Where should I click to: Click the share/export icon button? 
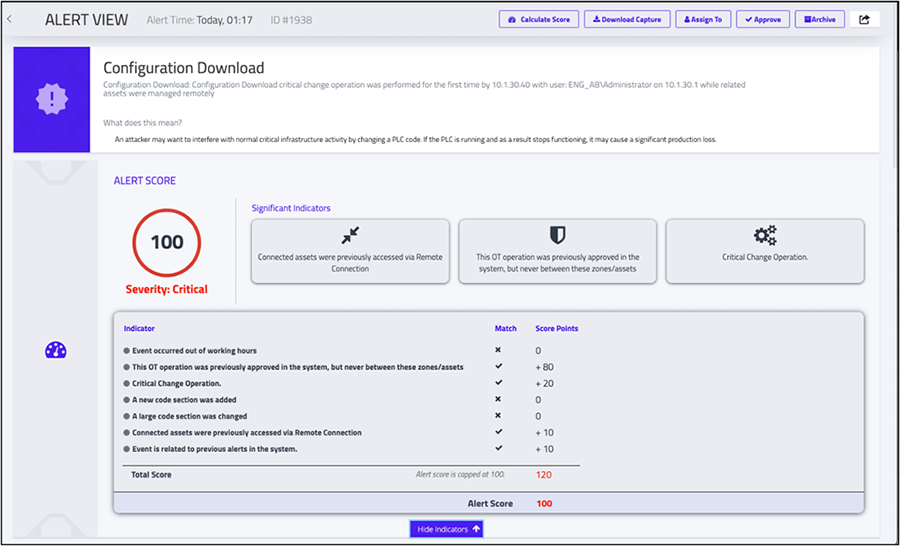(864, 20)
